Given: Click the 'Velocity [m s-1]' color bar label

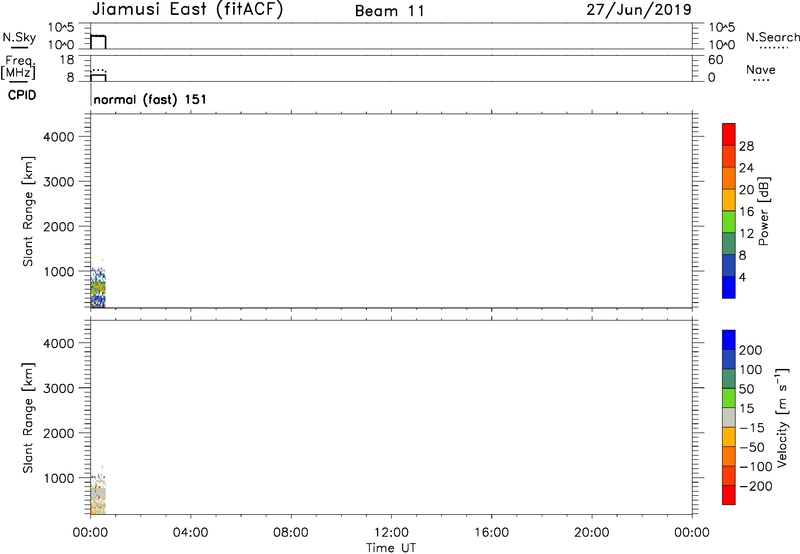Looking at the screenshot, I should pos(782,417).
